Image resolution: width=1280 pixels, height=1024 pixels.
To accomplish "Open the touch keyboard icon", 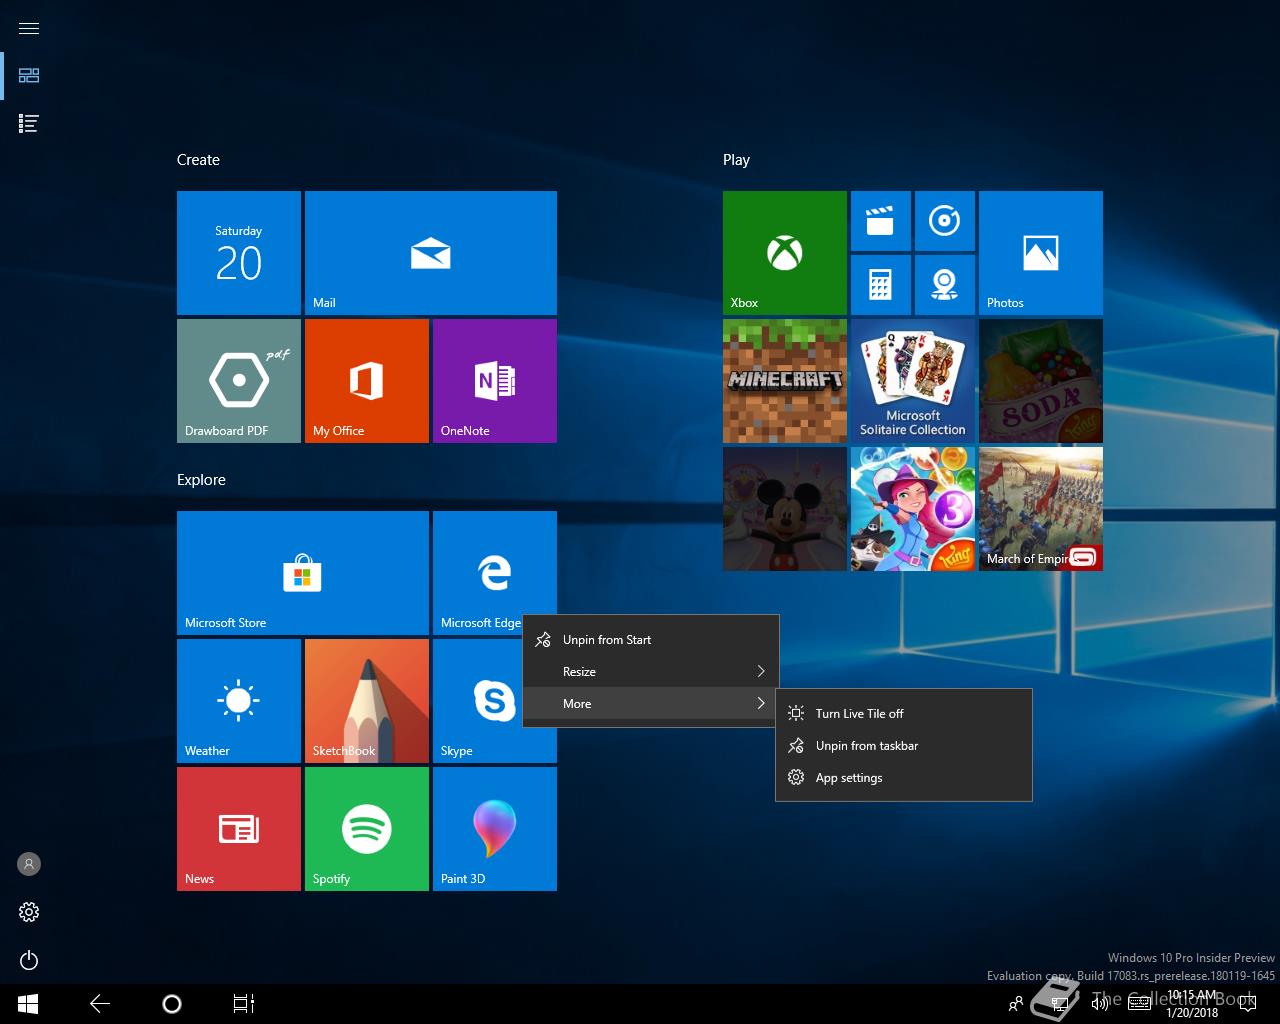I will 1139,1004.
